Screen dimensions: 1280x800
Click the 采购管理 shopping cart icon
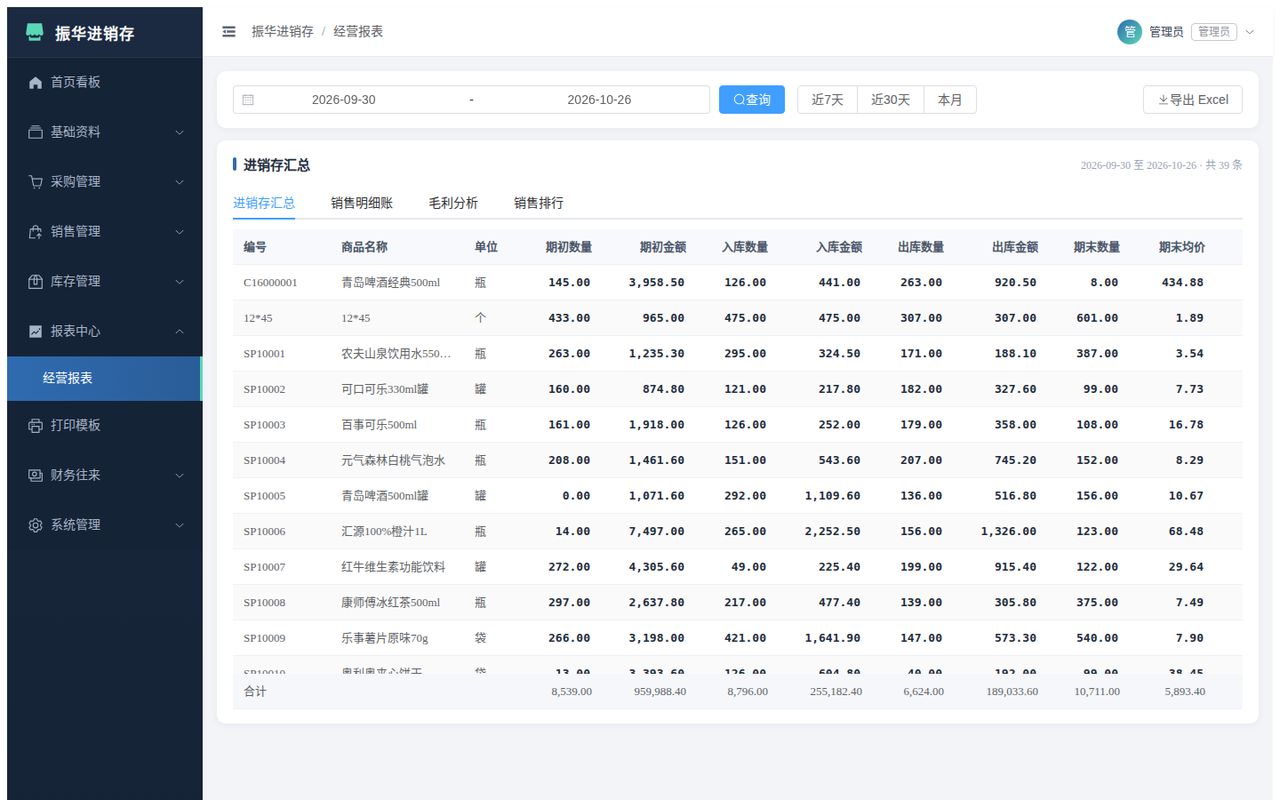coord(35,182)
